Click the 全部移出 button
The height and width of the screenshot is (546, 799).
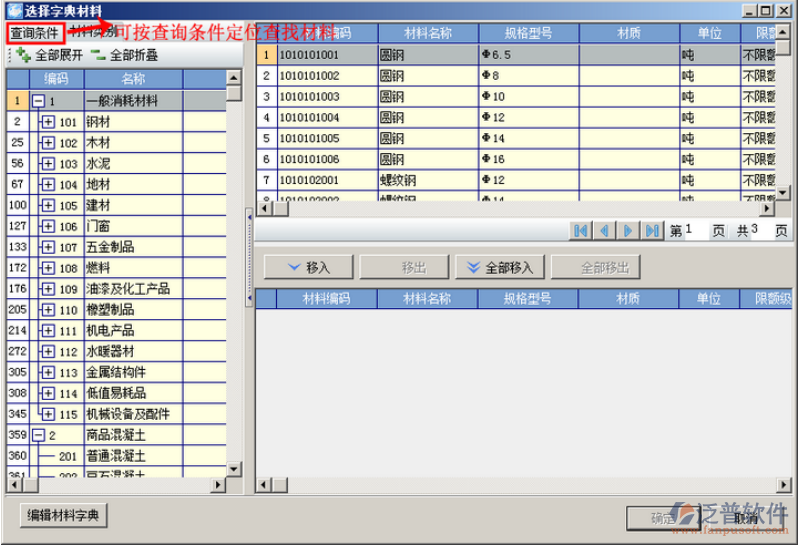coord(606,267)
